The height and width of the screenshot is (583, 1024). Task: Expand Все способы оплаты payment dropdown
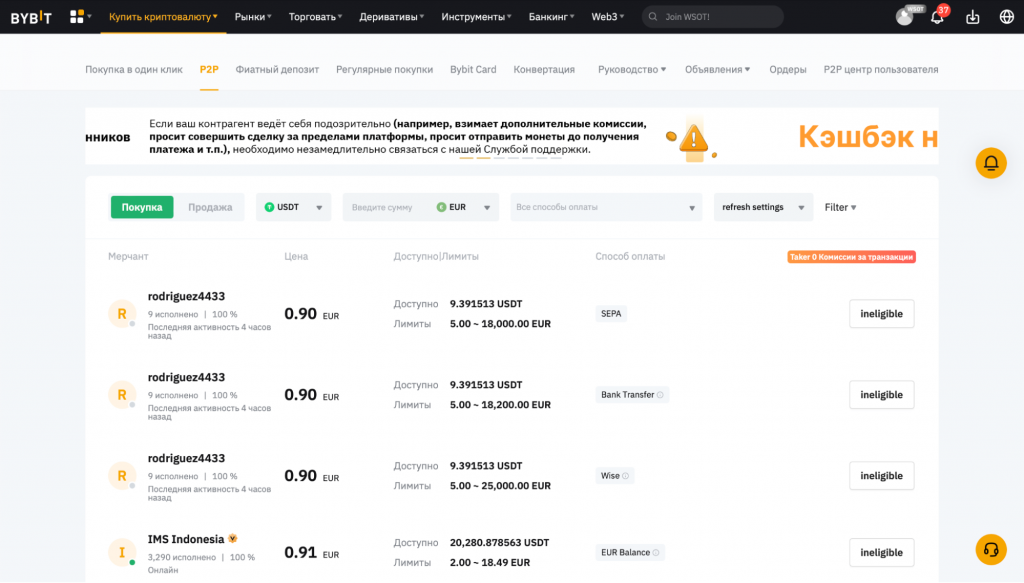pos(606,207)
